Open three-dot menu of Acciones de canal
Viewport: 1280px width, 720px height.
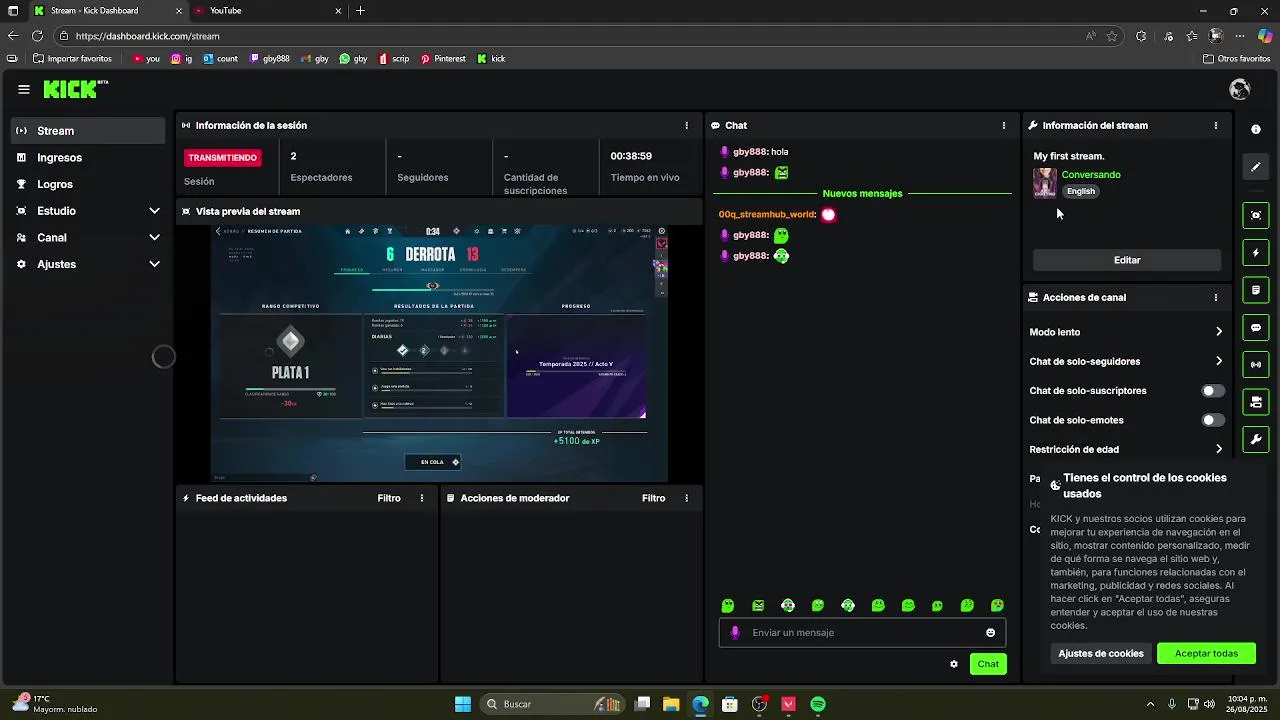point(1216,298)
